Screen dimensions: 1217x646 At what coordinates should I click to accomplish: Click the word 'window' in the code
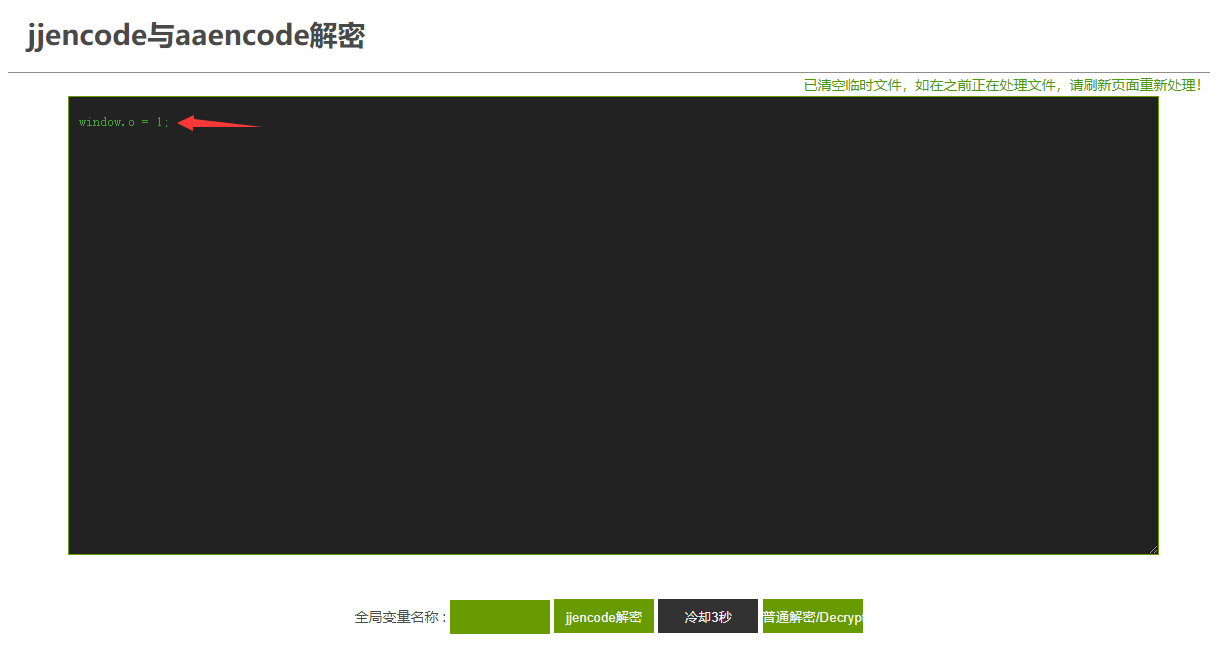tap(100, 122)
